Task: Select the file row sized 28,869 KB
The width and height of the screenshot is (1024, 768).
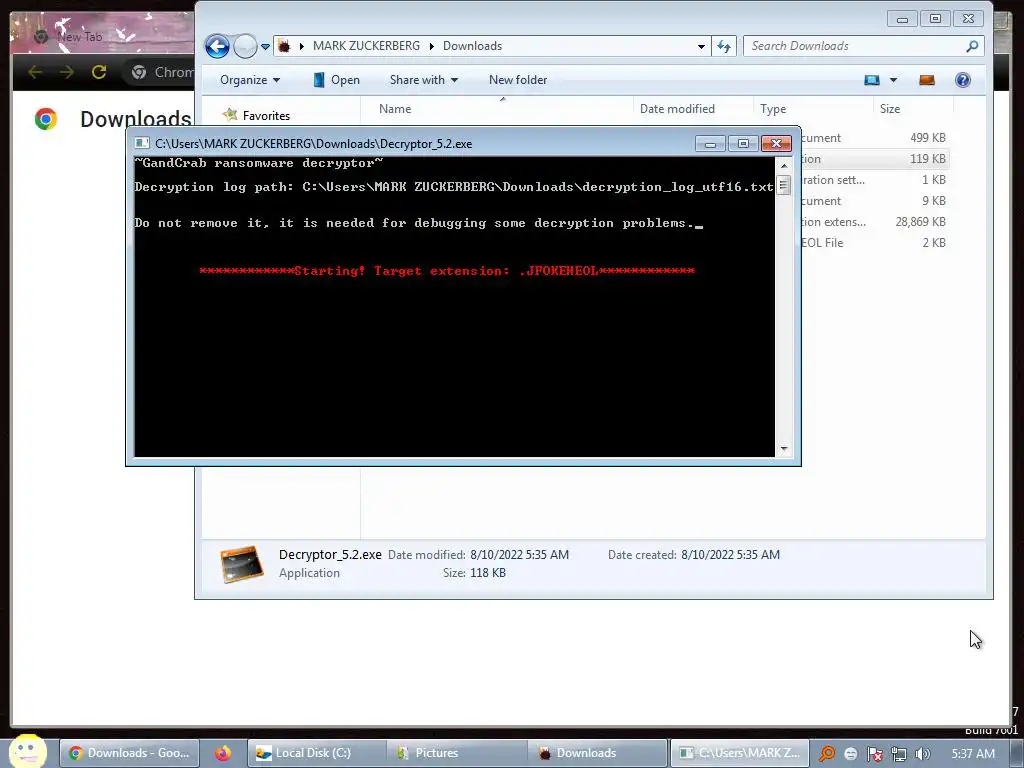Action: coord(874,221)
